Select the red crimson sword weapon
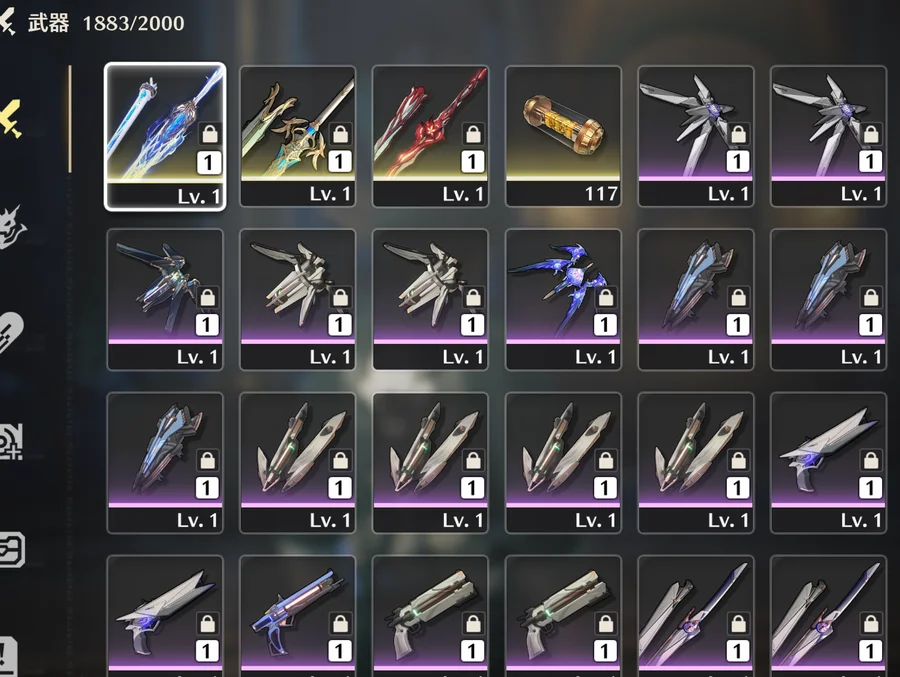The image size is (900, 677). click(430, 136)
